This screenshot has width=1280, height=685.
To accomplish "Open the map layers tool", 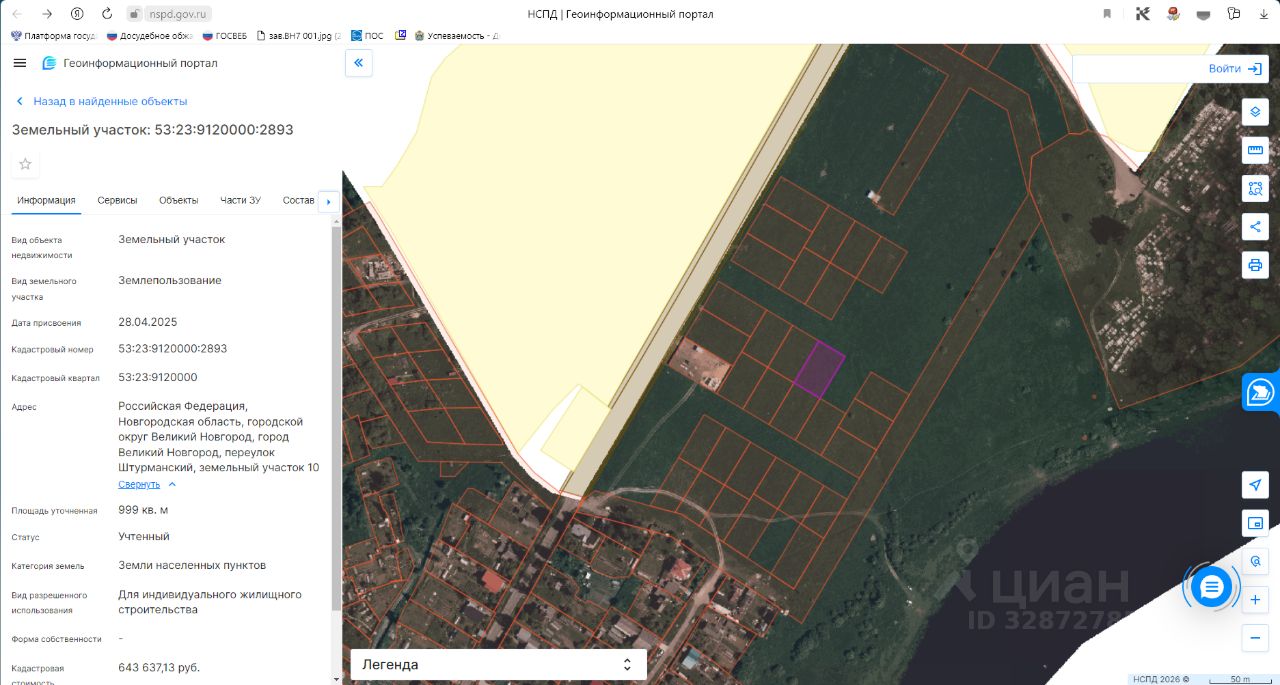I will (x=1255, y=111).
